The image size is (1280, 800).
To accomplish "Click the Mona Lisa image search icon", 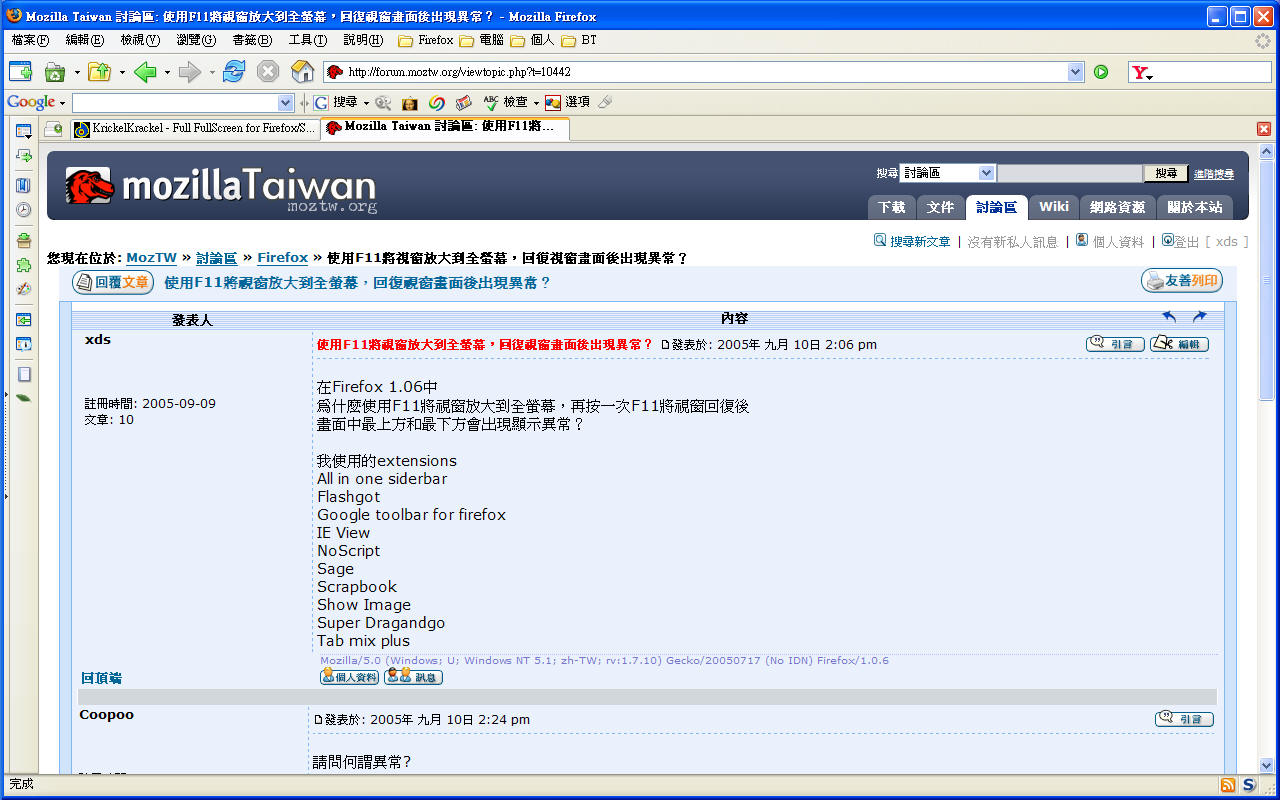I will 409,102.
